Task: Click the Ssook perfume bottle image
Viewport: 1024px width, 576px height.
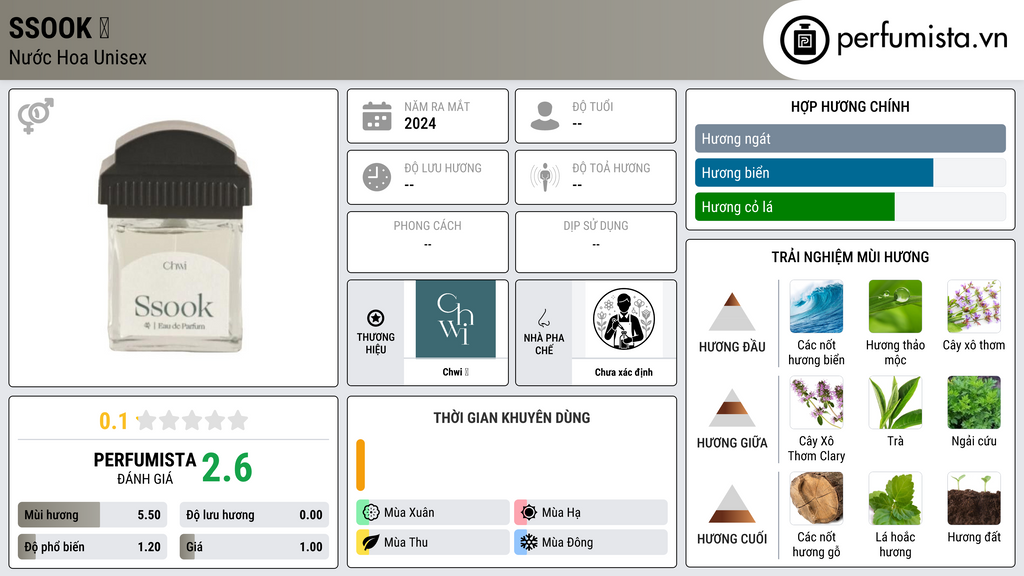Action: pyautogui.click(x=174, y=236)
